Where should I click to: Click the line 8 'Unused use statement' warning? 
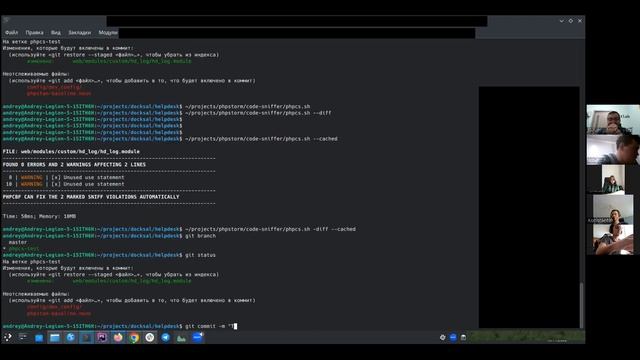pyautogui.click(x=66, y=178)
